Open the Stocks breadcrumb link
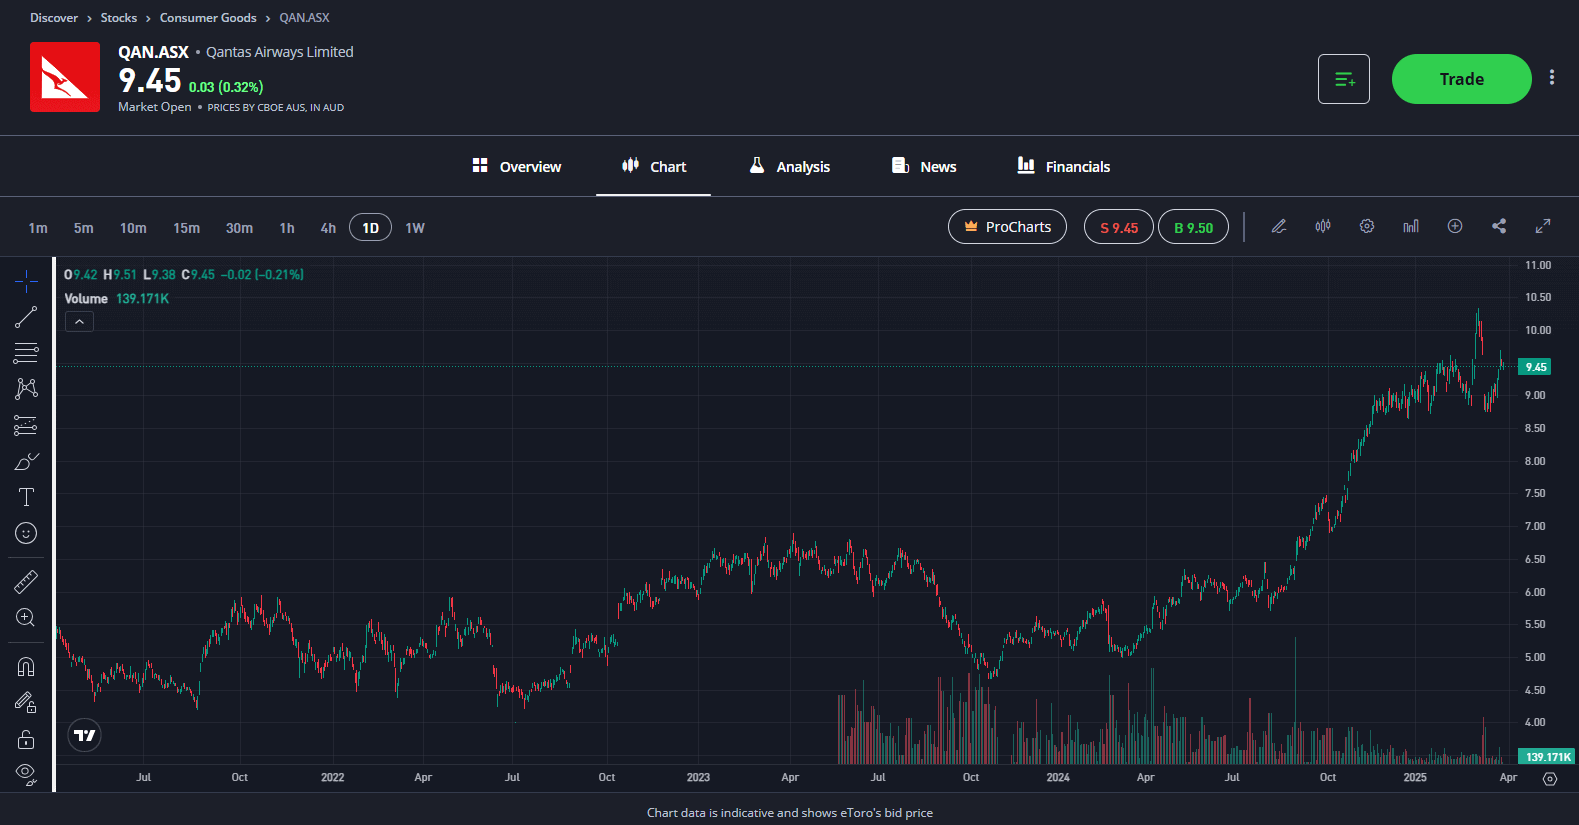Image resolution: width=1579 pixels, height=825 pixels. pos(119,18)
